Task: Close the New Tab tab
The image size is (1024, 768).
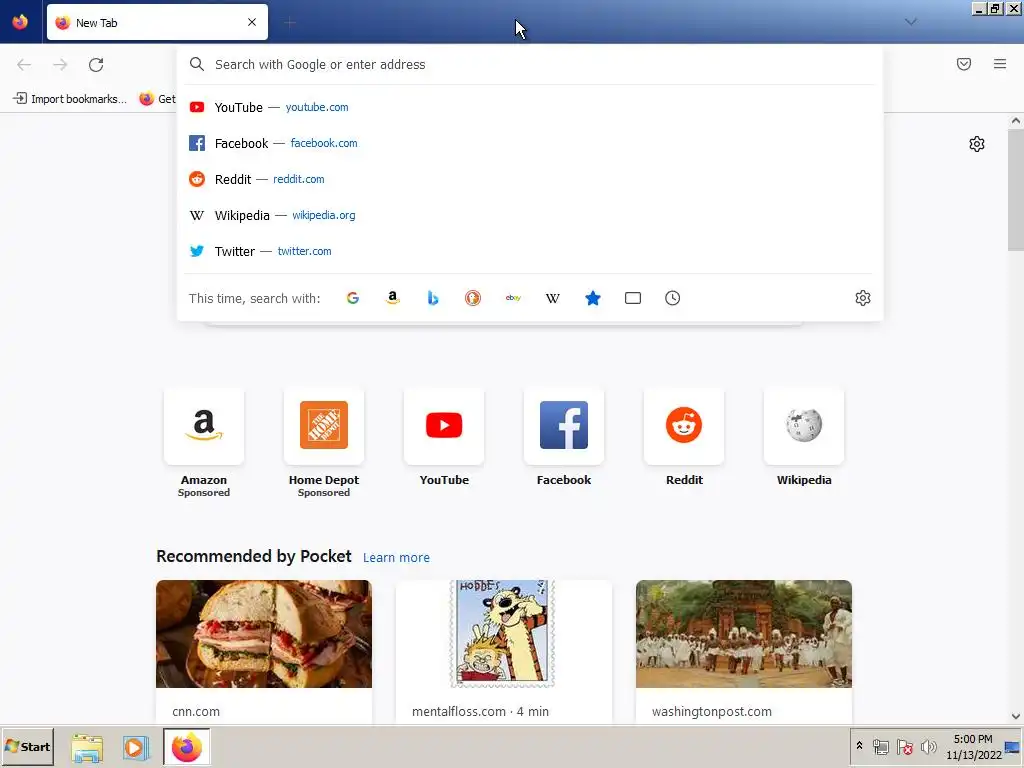Action: pyautogui.click(x=252, y=22)
